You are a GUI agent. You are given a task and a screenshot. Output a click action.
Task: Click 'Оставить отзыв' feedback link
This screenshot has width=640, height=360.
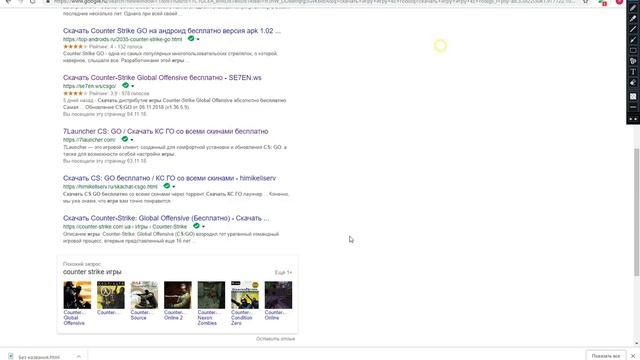[276, 339]
